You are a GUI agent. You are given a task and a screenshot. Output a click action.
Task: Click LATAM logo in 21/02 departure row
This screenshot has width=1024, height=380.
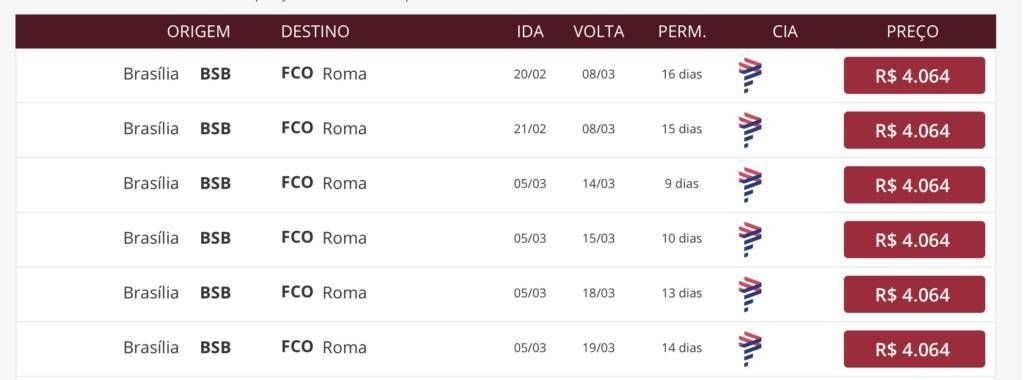(x=750, y=130)
